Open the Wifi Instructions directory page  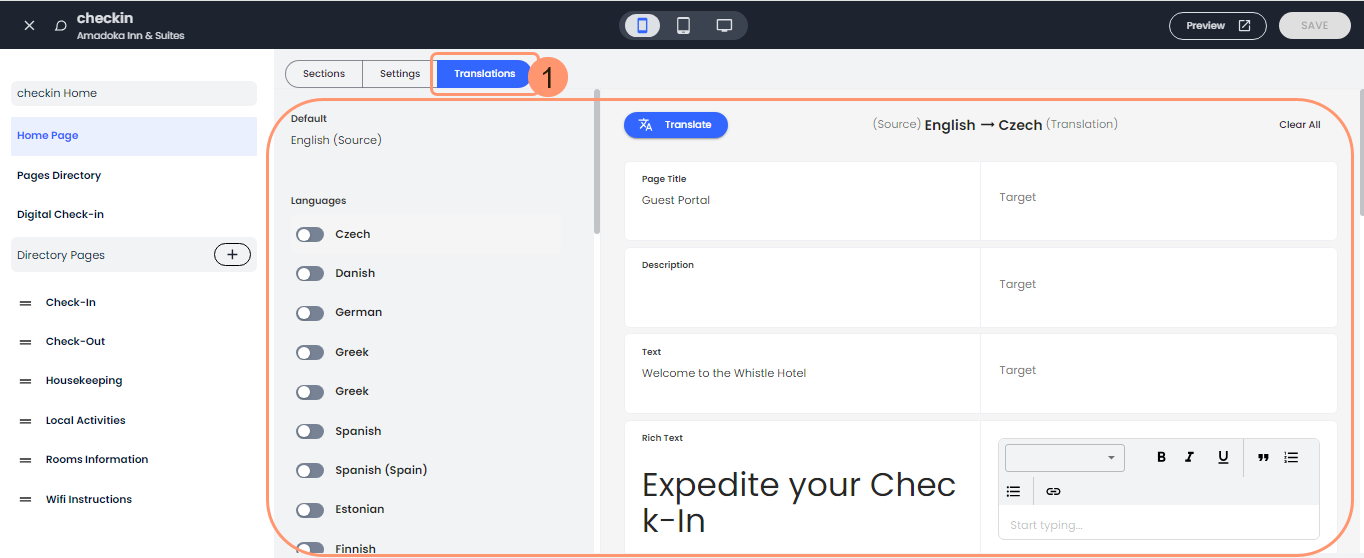[x=88, y=499]
